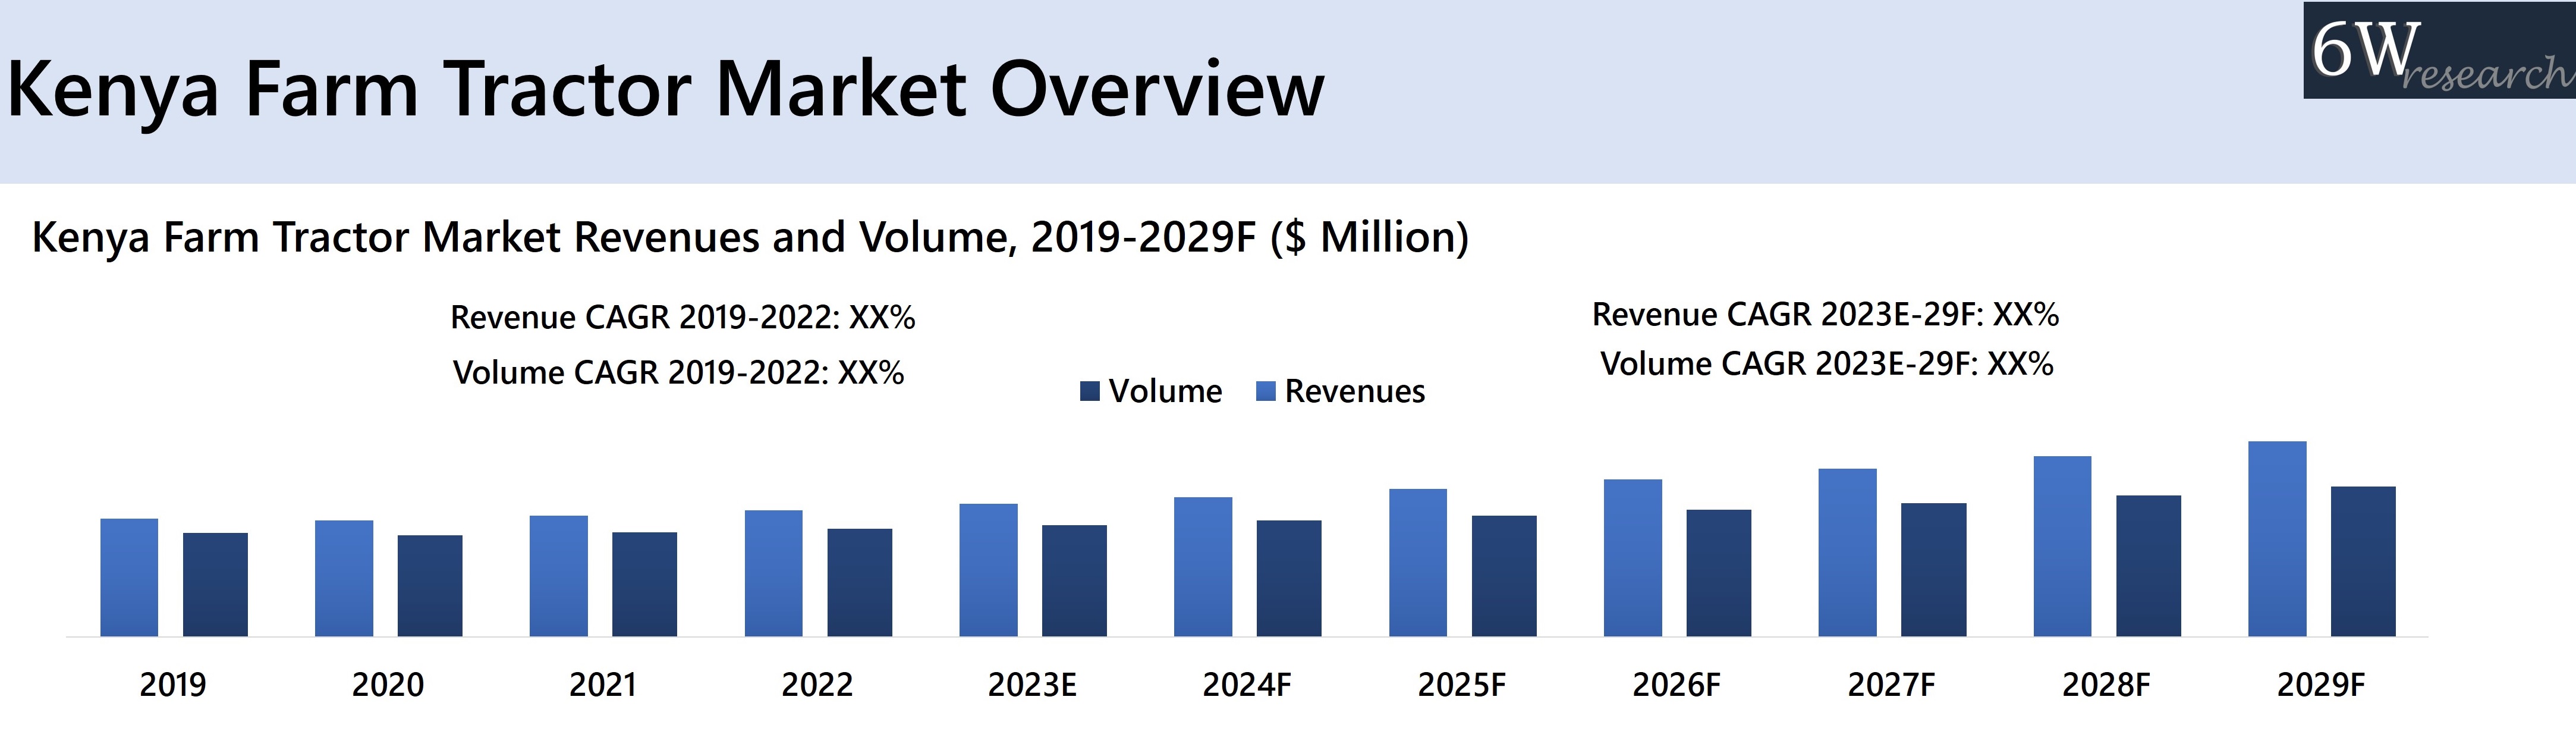This screenshot has width=2576, height=750.
Task: Click the 2029F revenues bar
Action: point(2277,539)
